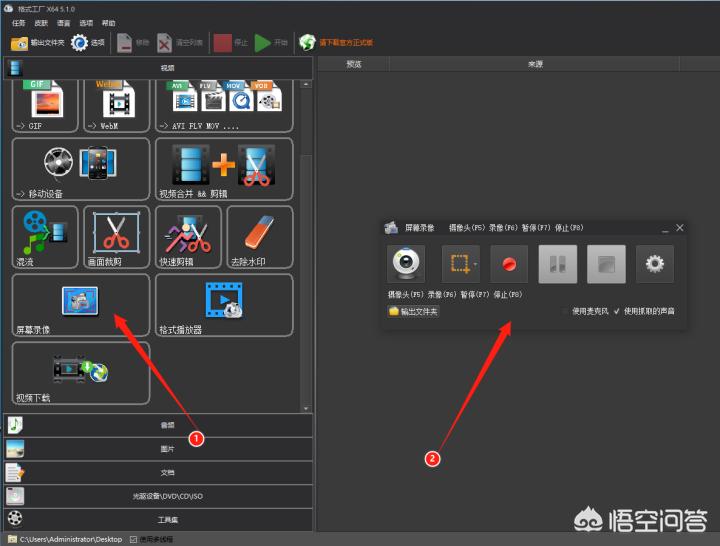Image resolution: width=720 pixels, height=546 pixels.
Task: Select the 视频合并 && 剪辑 tool
Action: click(224, 169)
